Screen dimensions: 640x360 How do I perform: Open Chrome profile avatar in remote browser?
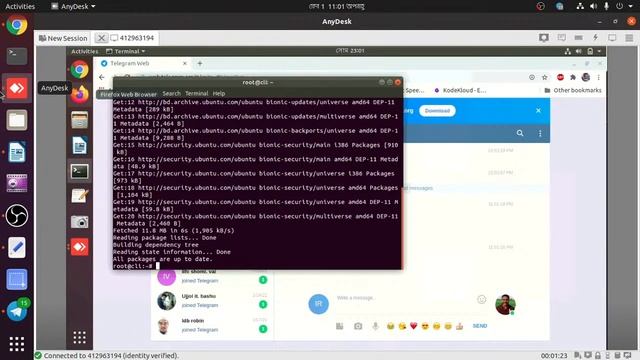point(586,77)
